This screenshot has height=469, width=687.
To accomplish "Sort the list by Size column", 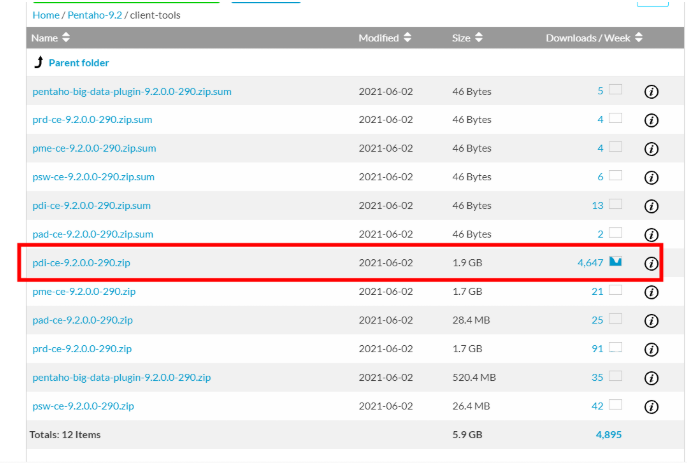I will 467,38.
